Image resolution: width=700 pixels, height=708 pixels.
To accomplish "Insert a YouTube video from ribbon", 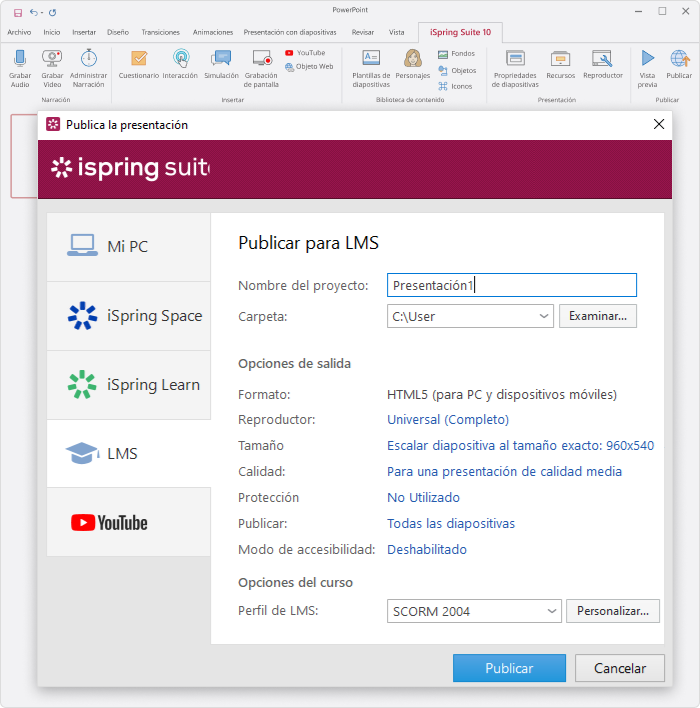I will tap(305, 53).
